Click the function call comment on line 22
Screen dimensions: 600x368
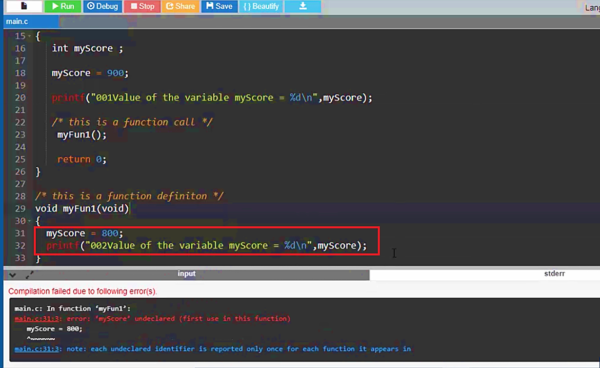click(x=132, y=122)
